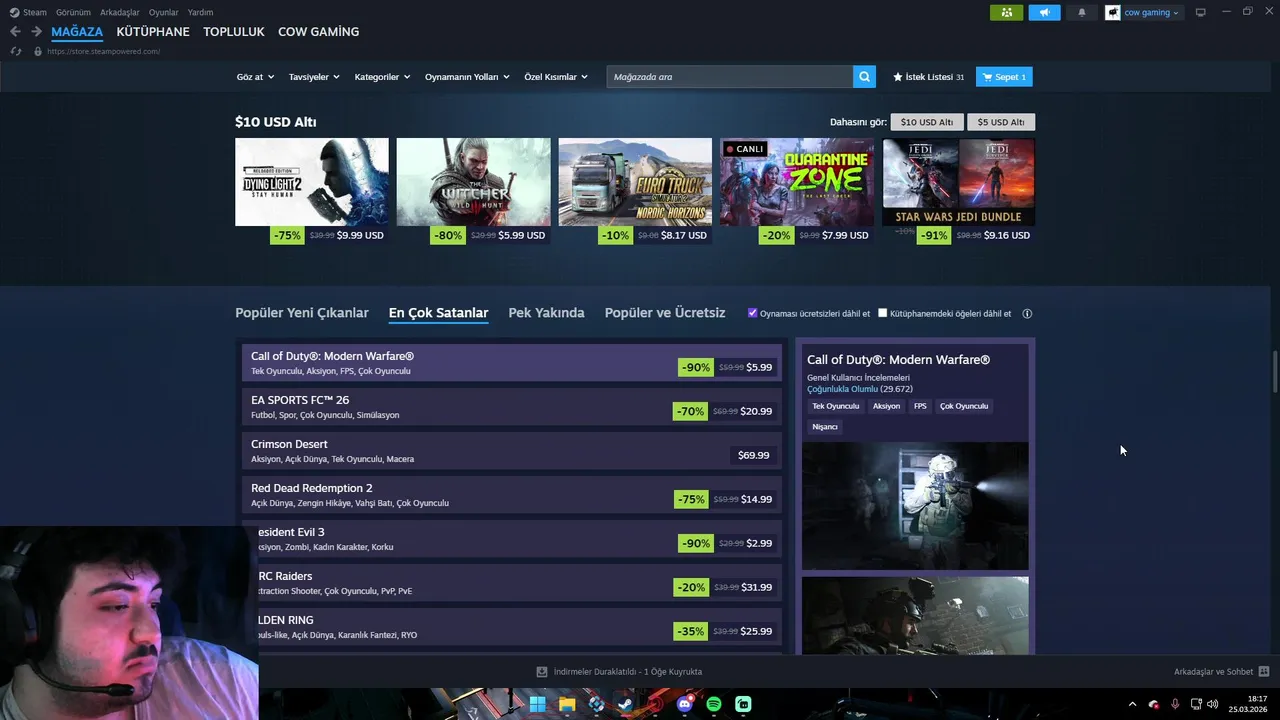Image resolution: width=1280 pixels, height=720 pixels.
Task: Check 'Kütüphanemdeki öğeleri dâhil et' checkbox
Action: pos(883,313)
